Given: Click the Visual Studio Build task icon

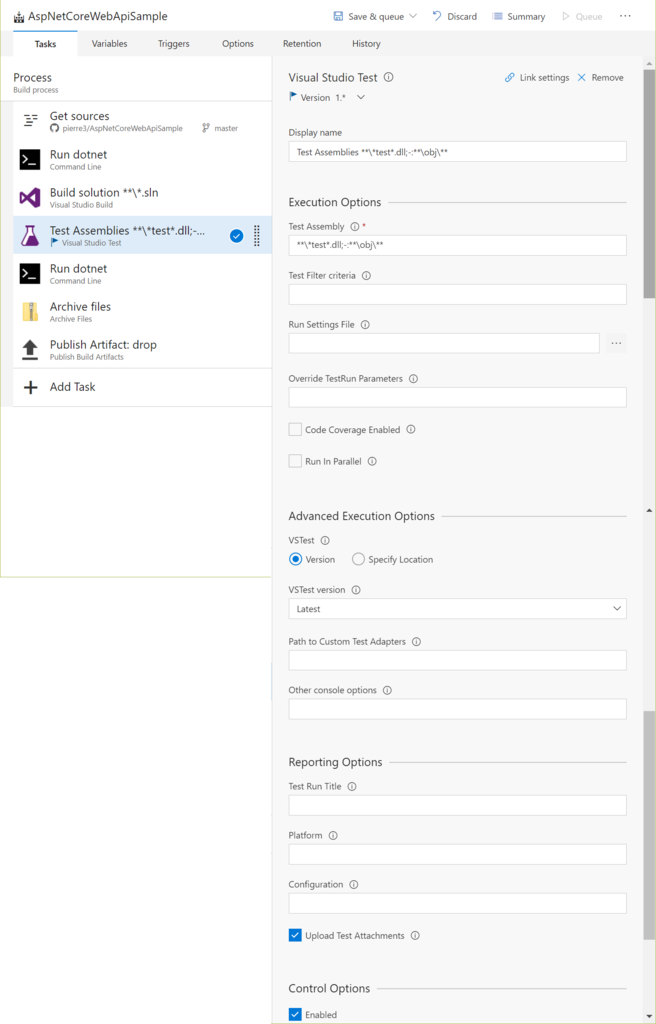Looking at the screenshot, I should click(x=30, y=197).
